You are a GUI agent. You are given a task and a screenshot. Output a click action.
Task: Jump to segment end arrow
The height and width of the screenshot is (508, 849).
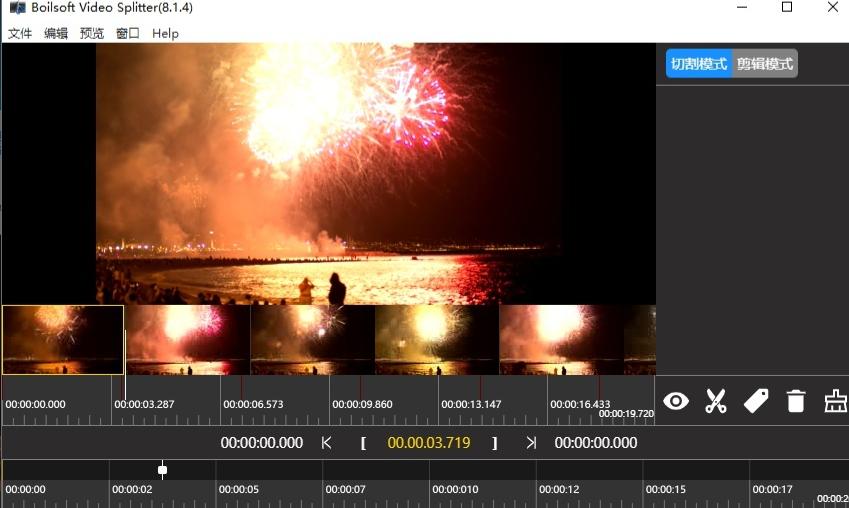pyautogui.click(x=531, y=442)
